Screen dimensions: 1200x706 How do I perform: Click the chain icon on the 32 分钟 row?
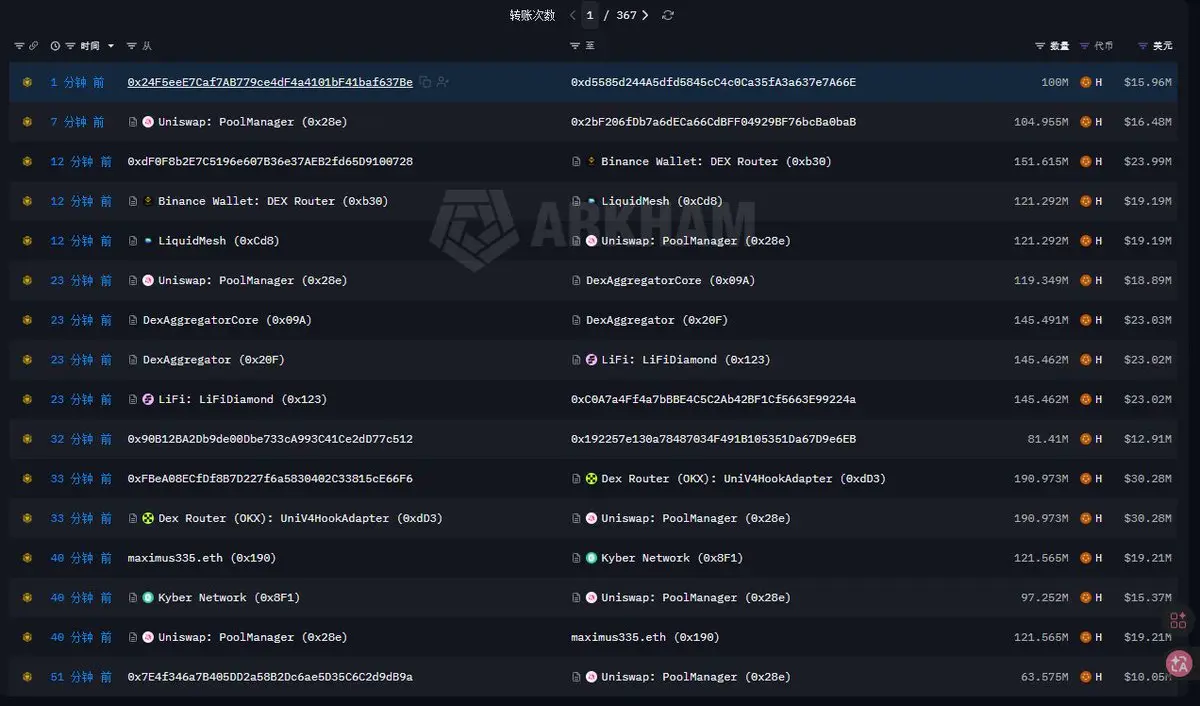point(27,439)
